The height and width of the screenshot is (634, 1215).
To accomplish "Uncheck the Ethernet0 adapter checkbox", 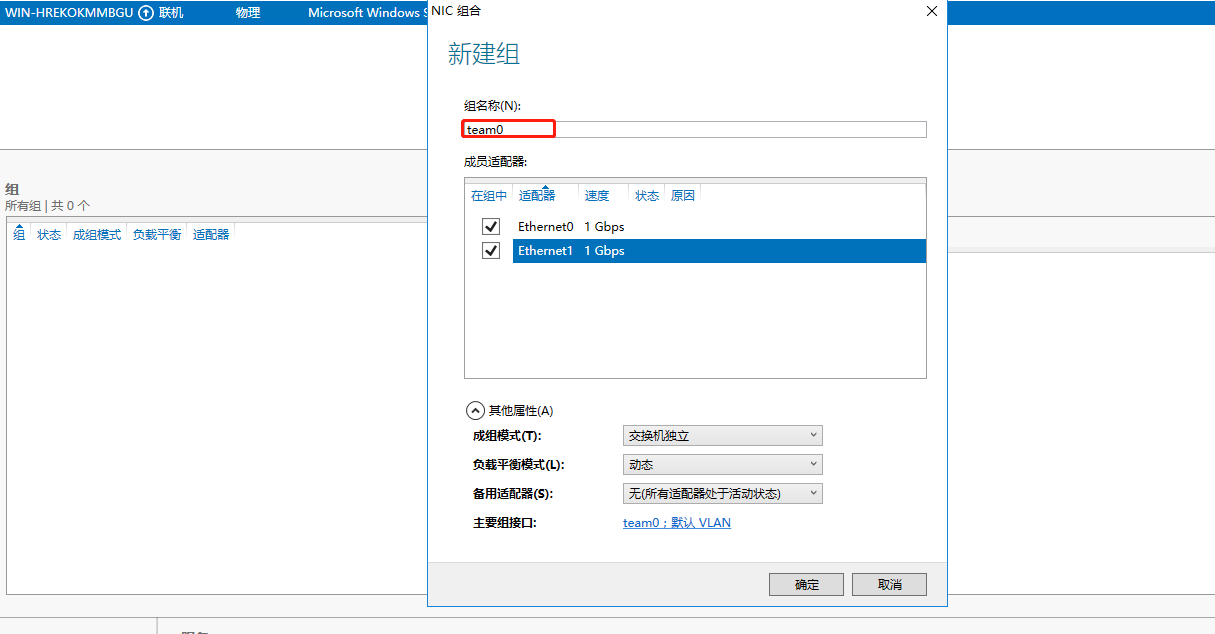I will 491,227.
